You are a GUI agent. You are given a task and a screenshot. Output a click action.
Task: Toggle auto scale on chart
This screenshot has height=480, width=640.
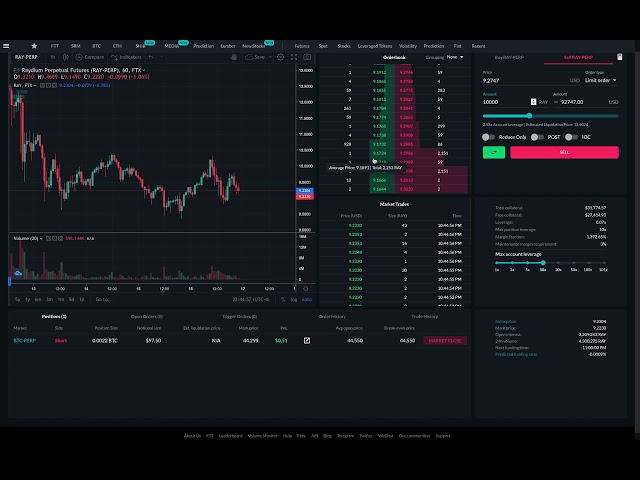tap(307, 300)
